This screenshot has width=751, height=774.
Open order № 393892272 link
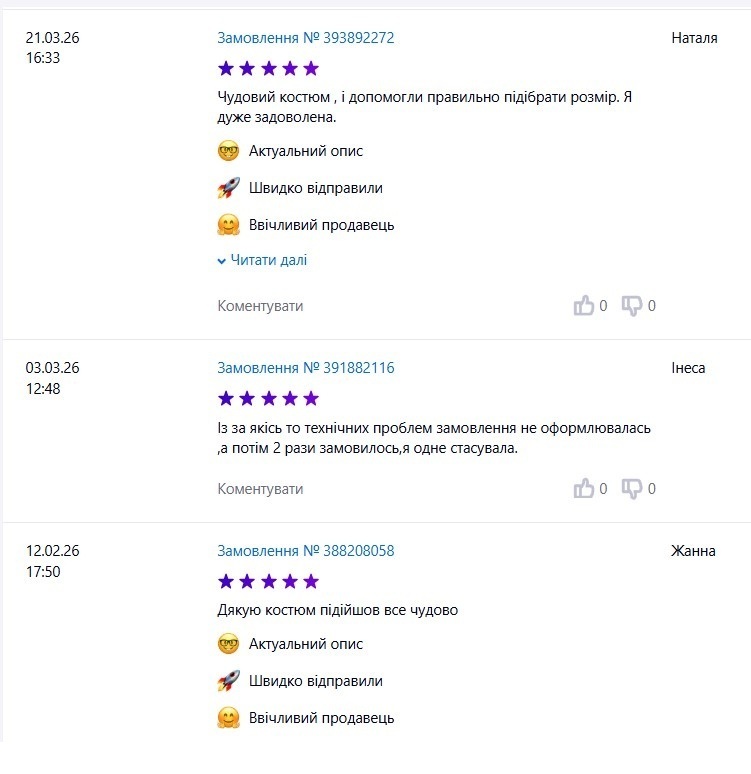click(306, 38)
